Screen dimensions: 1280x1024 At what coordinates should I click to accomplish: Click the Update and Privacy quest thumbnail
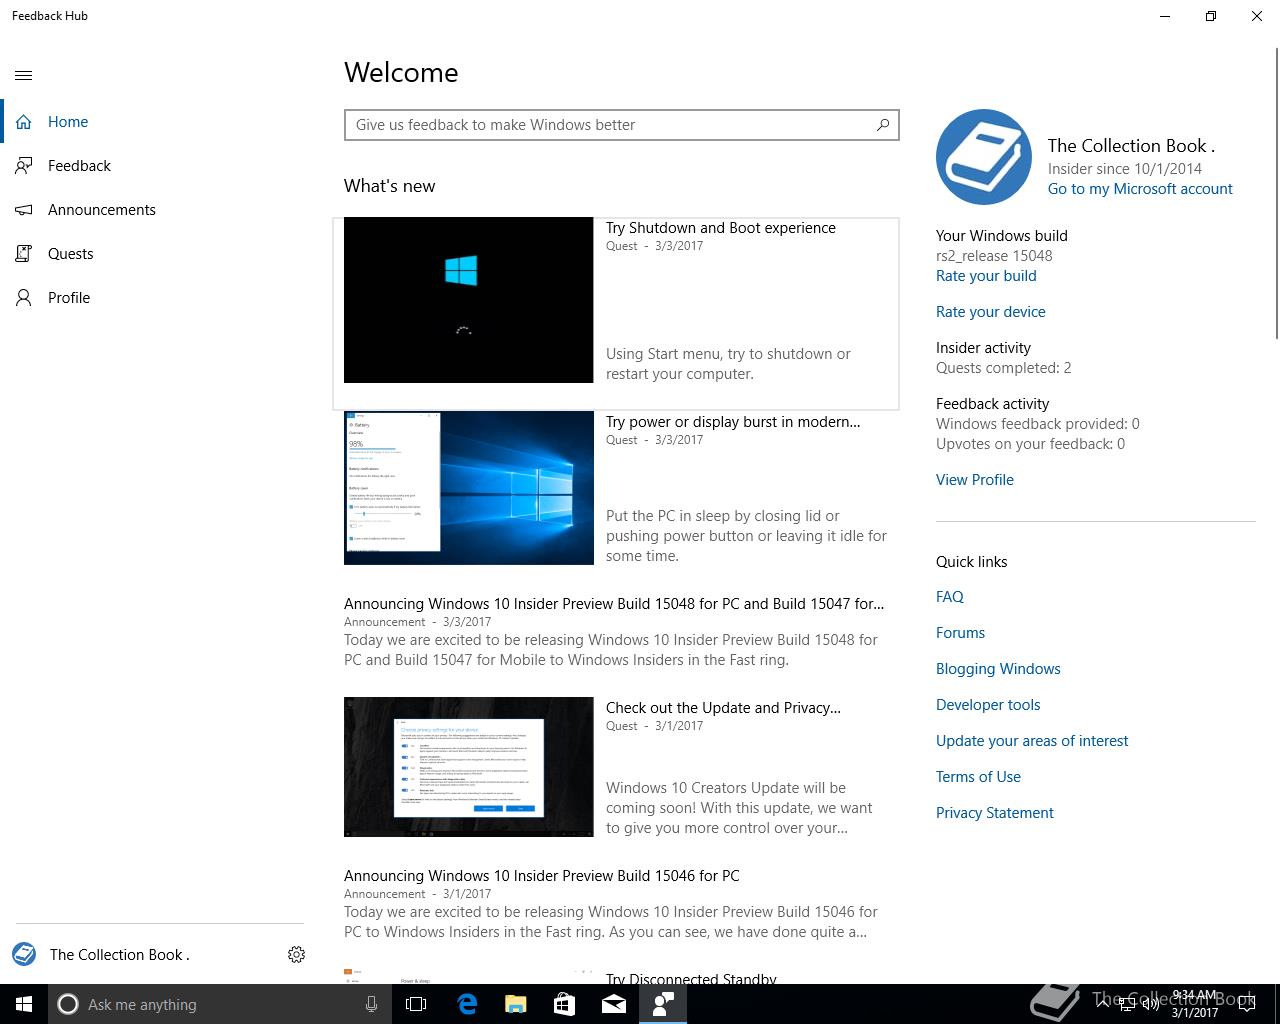pos(468,767)
